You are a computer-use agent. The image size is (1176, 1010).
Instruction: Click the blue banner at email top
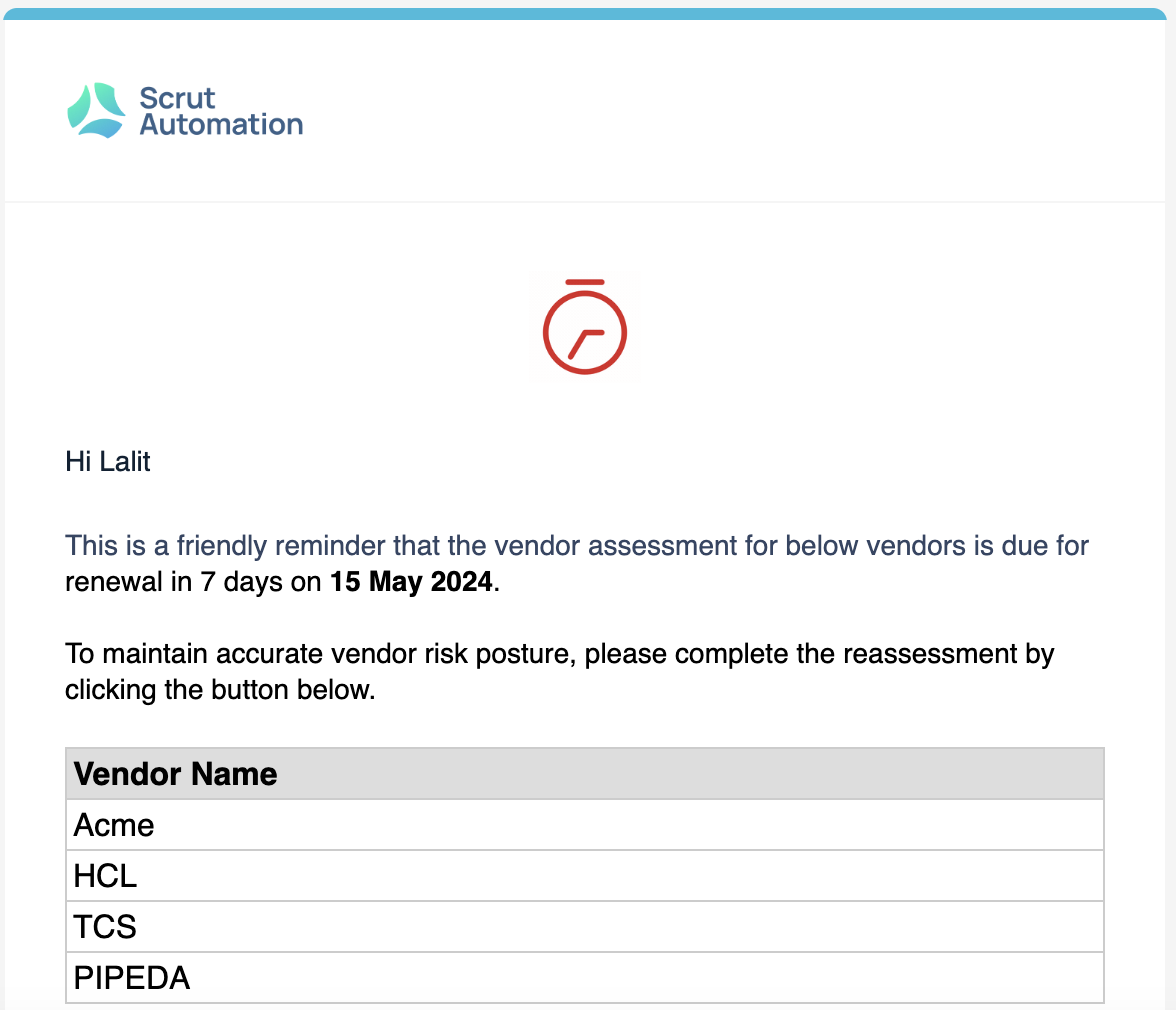click(x=585, y=13)
